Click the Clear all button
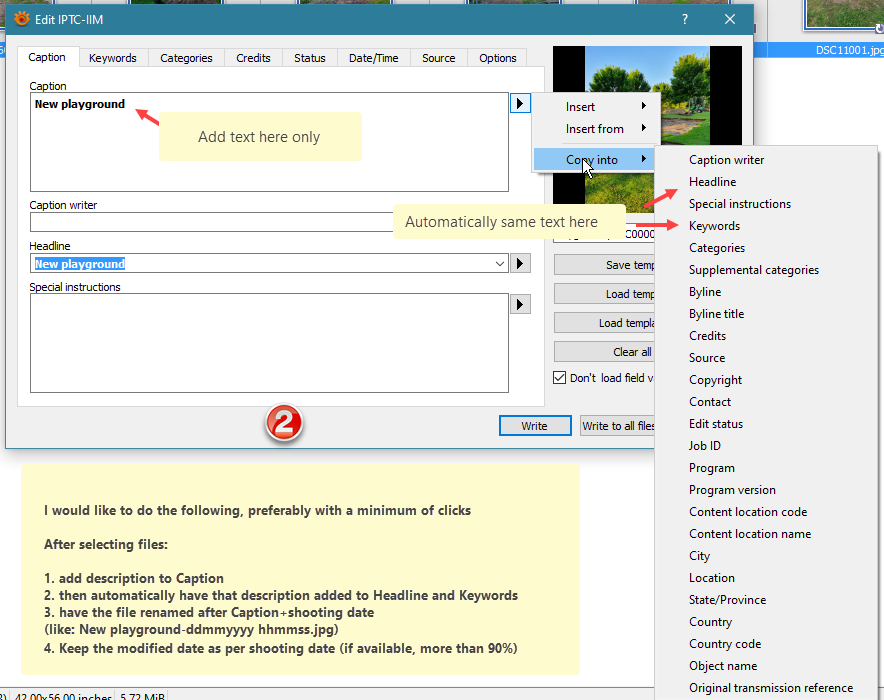 [604, 352]
